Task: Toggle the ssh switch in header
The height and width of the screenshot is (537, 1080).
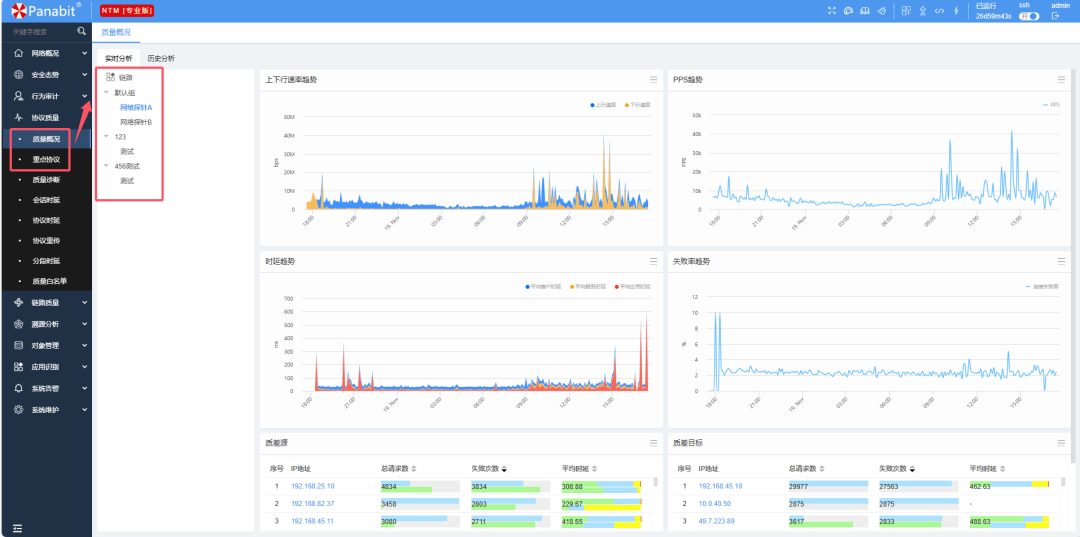Action: [1029, 16]
